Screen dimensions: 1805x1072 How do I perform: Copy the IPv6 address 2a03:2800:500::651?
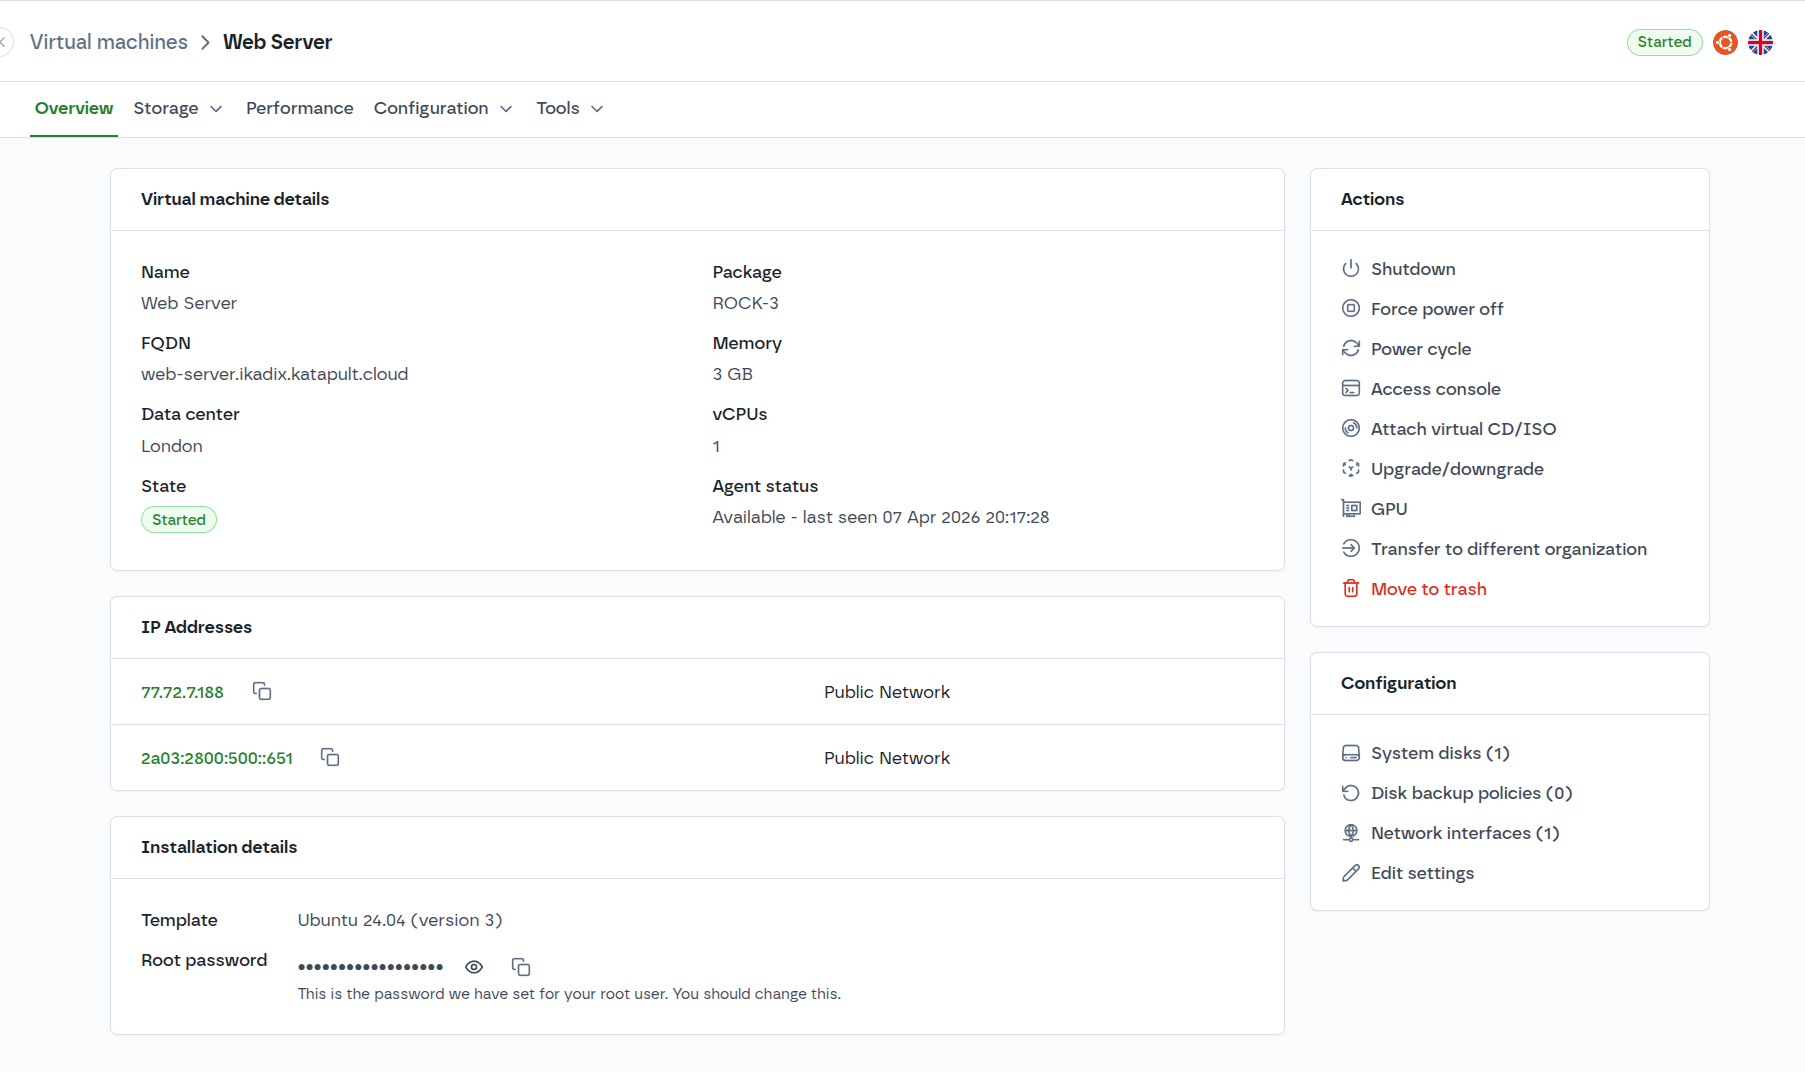330,757
